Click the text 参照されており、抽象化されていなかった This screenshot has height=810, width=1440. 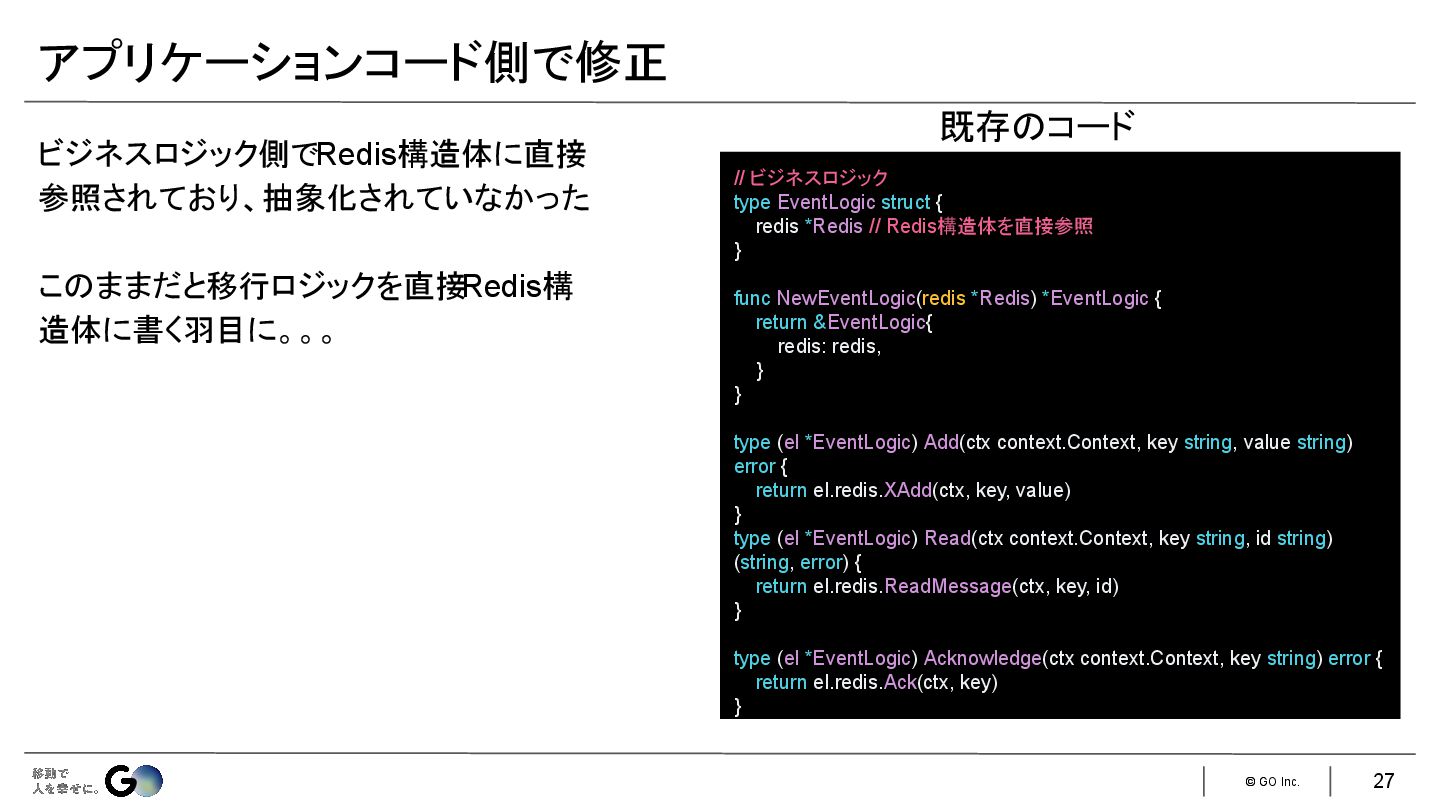(314, 198)
